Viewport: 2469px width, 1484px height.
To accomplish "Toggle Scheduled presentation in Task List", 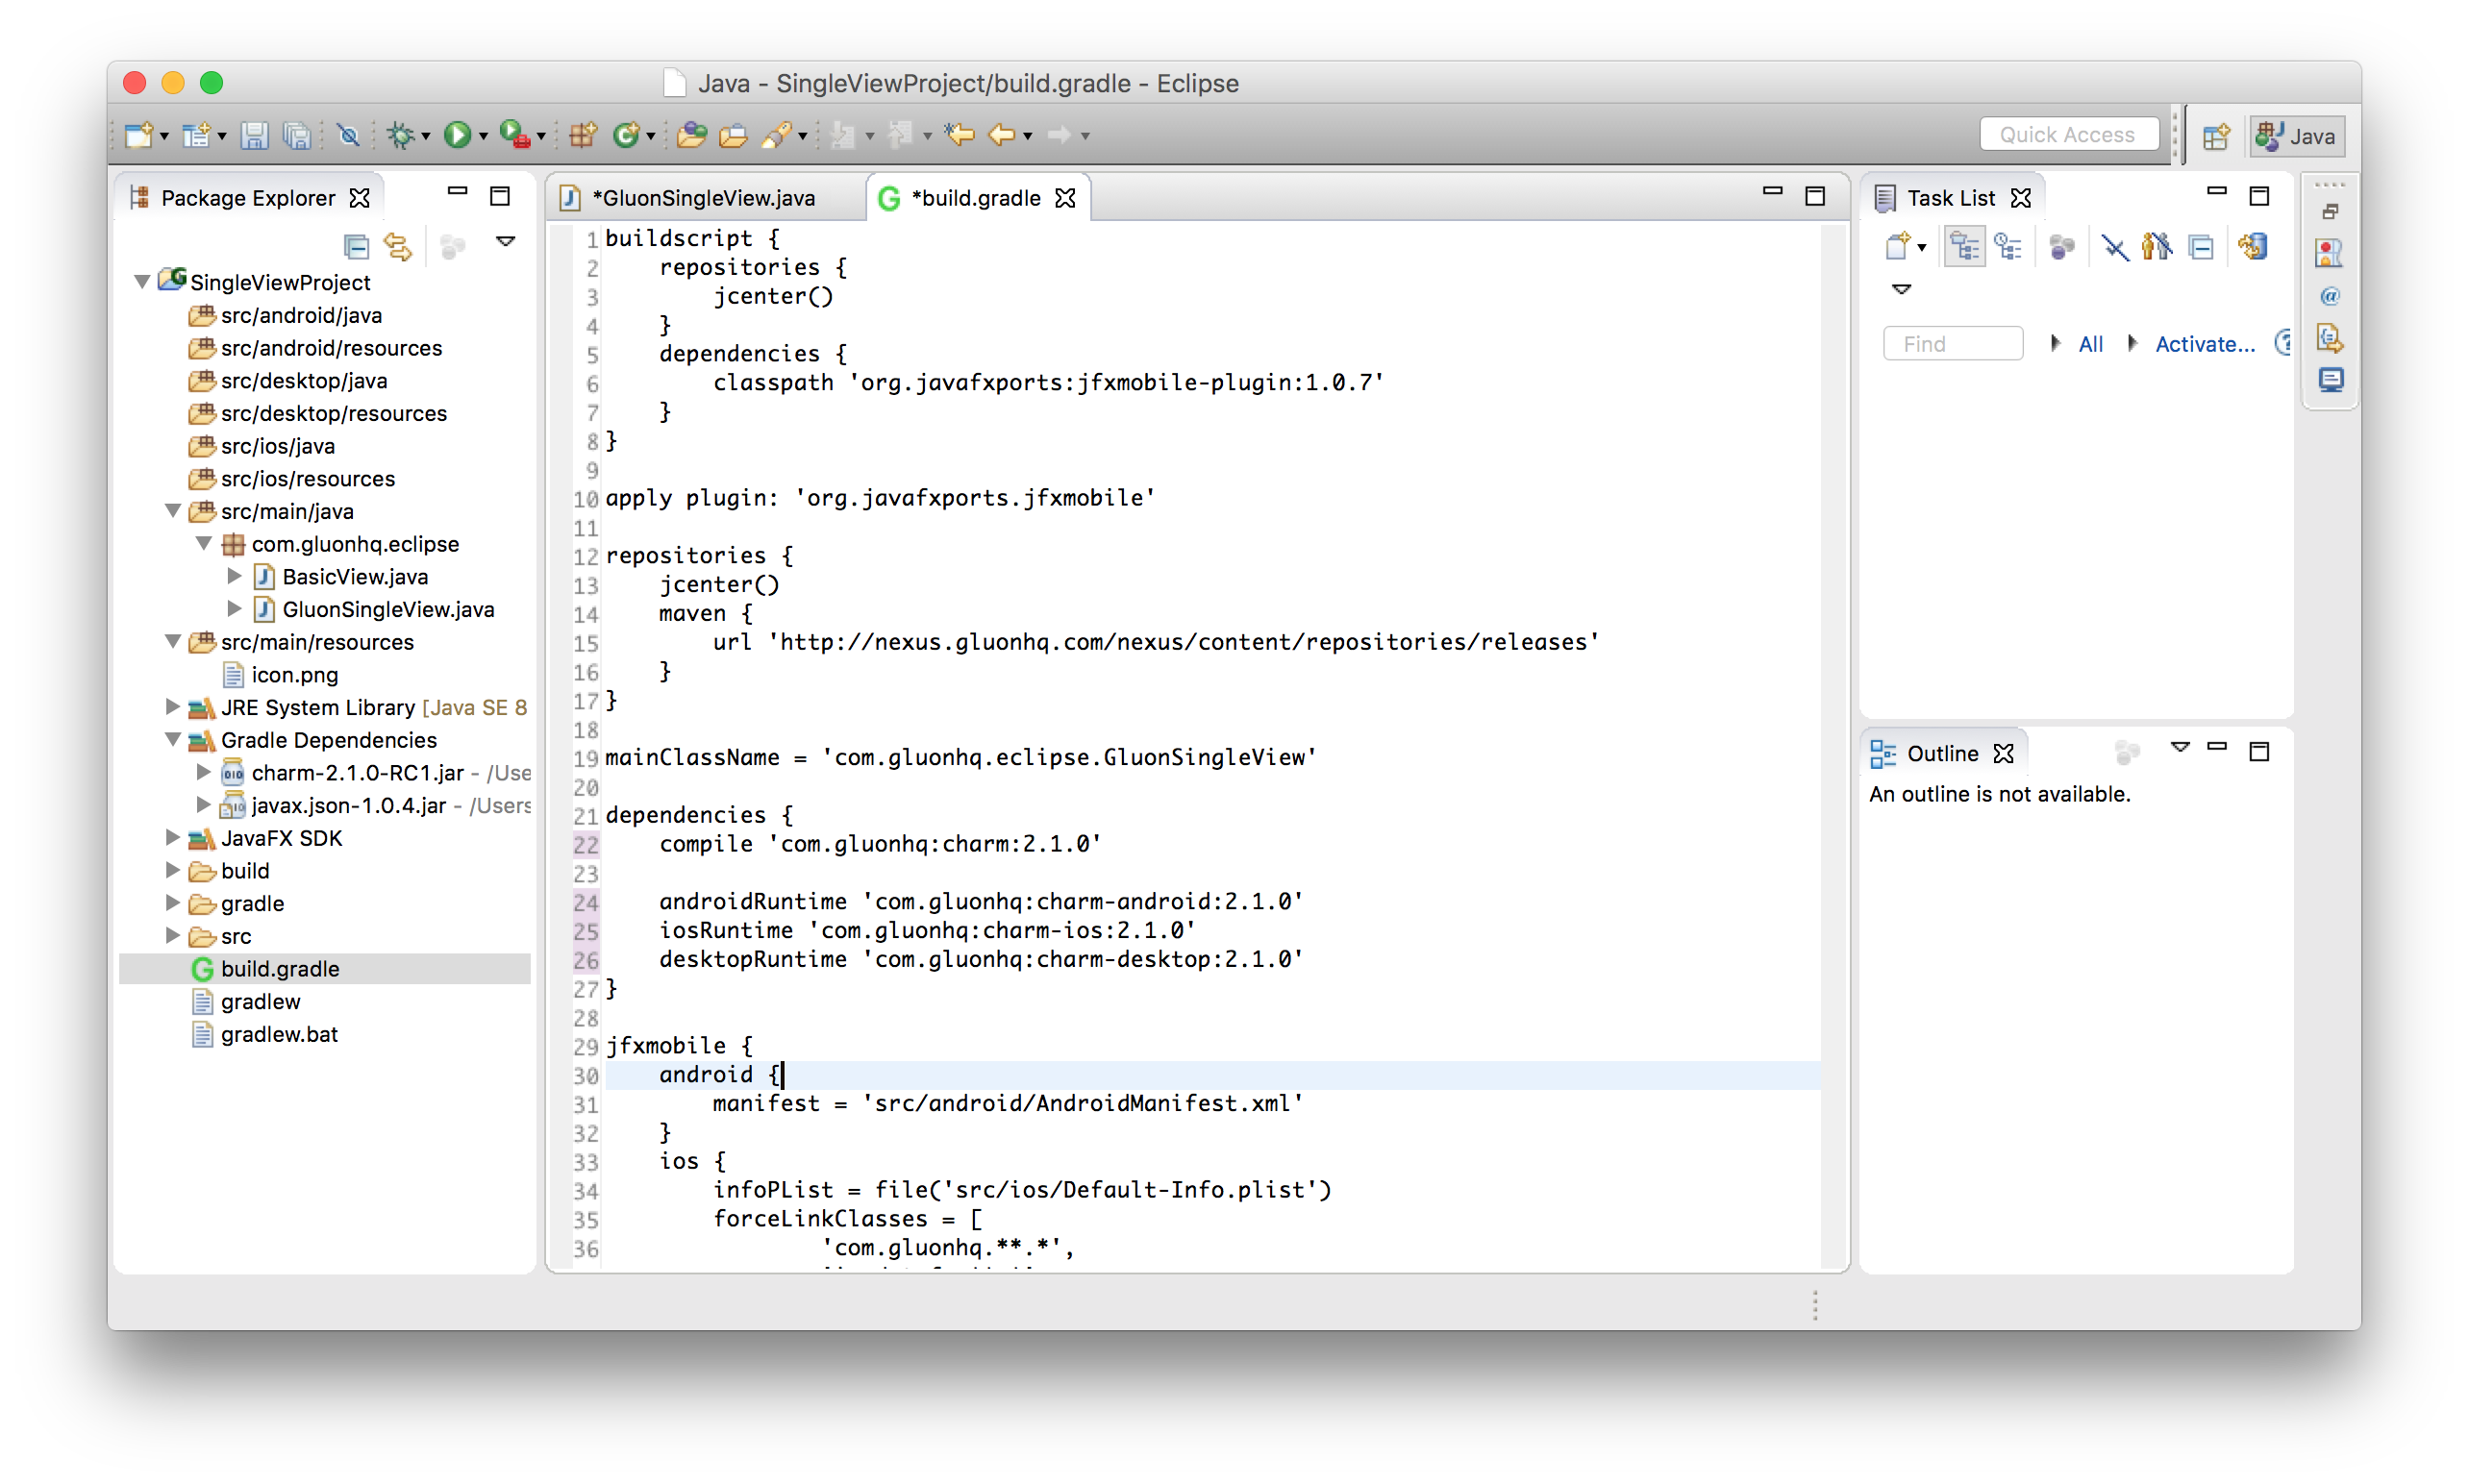I will [x=2008, y=246].
